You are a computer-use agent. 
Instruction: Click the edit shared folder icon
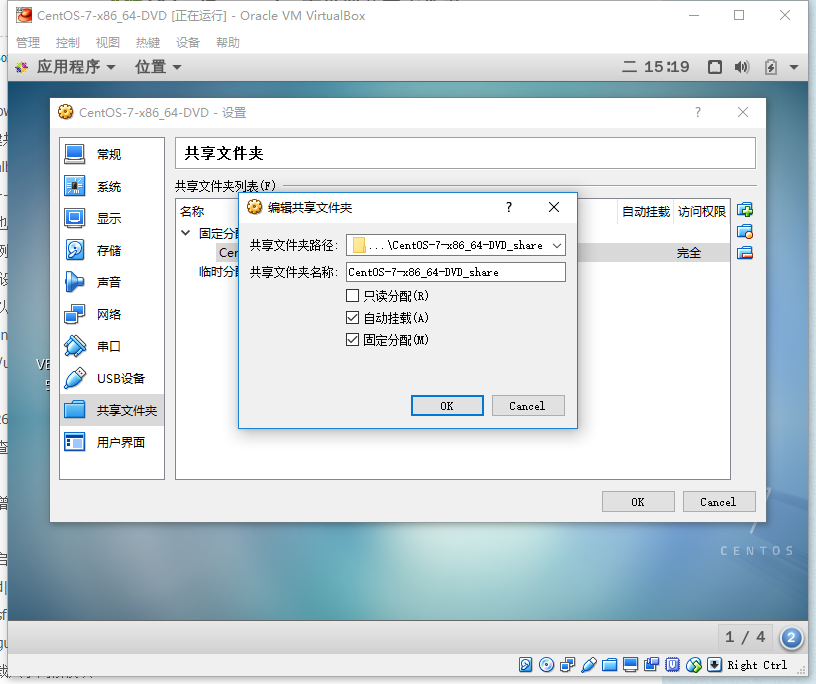(x=745, y=232)
